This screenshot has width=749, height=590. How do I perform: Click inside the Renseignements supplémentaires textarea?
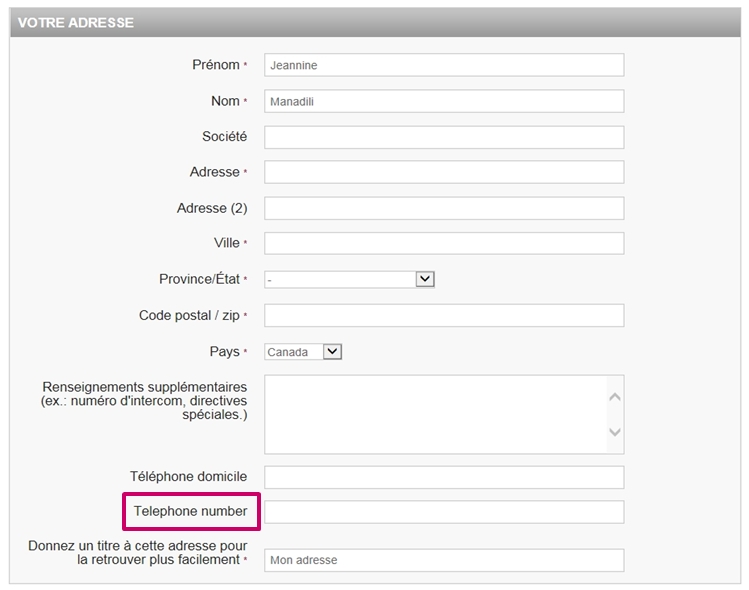436,414
